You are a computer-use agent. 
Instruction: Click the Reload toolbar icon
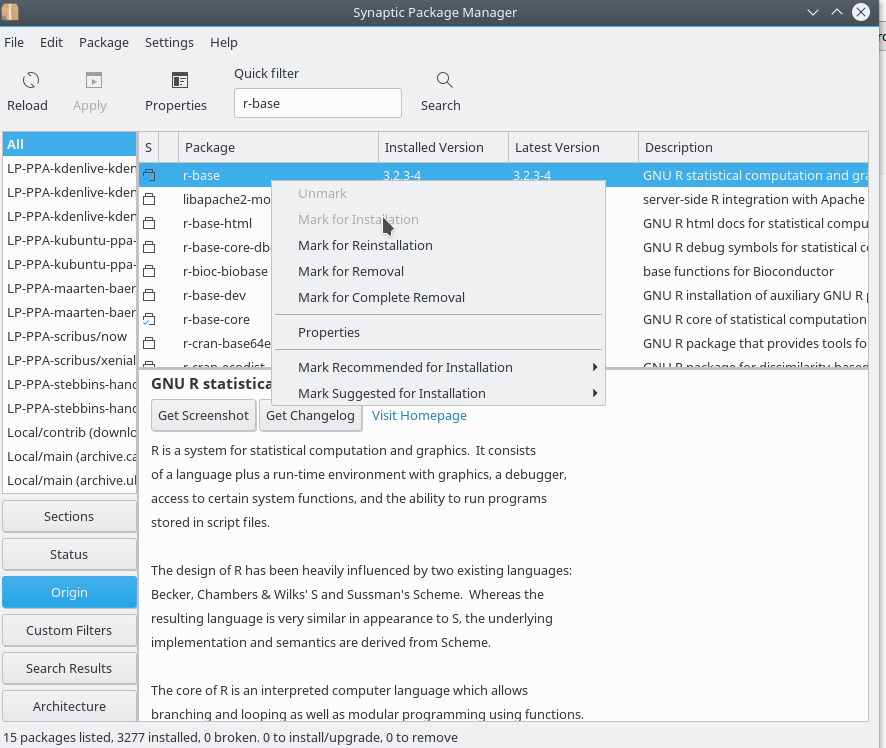pyautogui.click(x=31, y=80)
